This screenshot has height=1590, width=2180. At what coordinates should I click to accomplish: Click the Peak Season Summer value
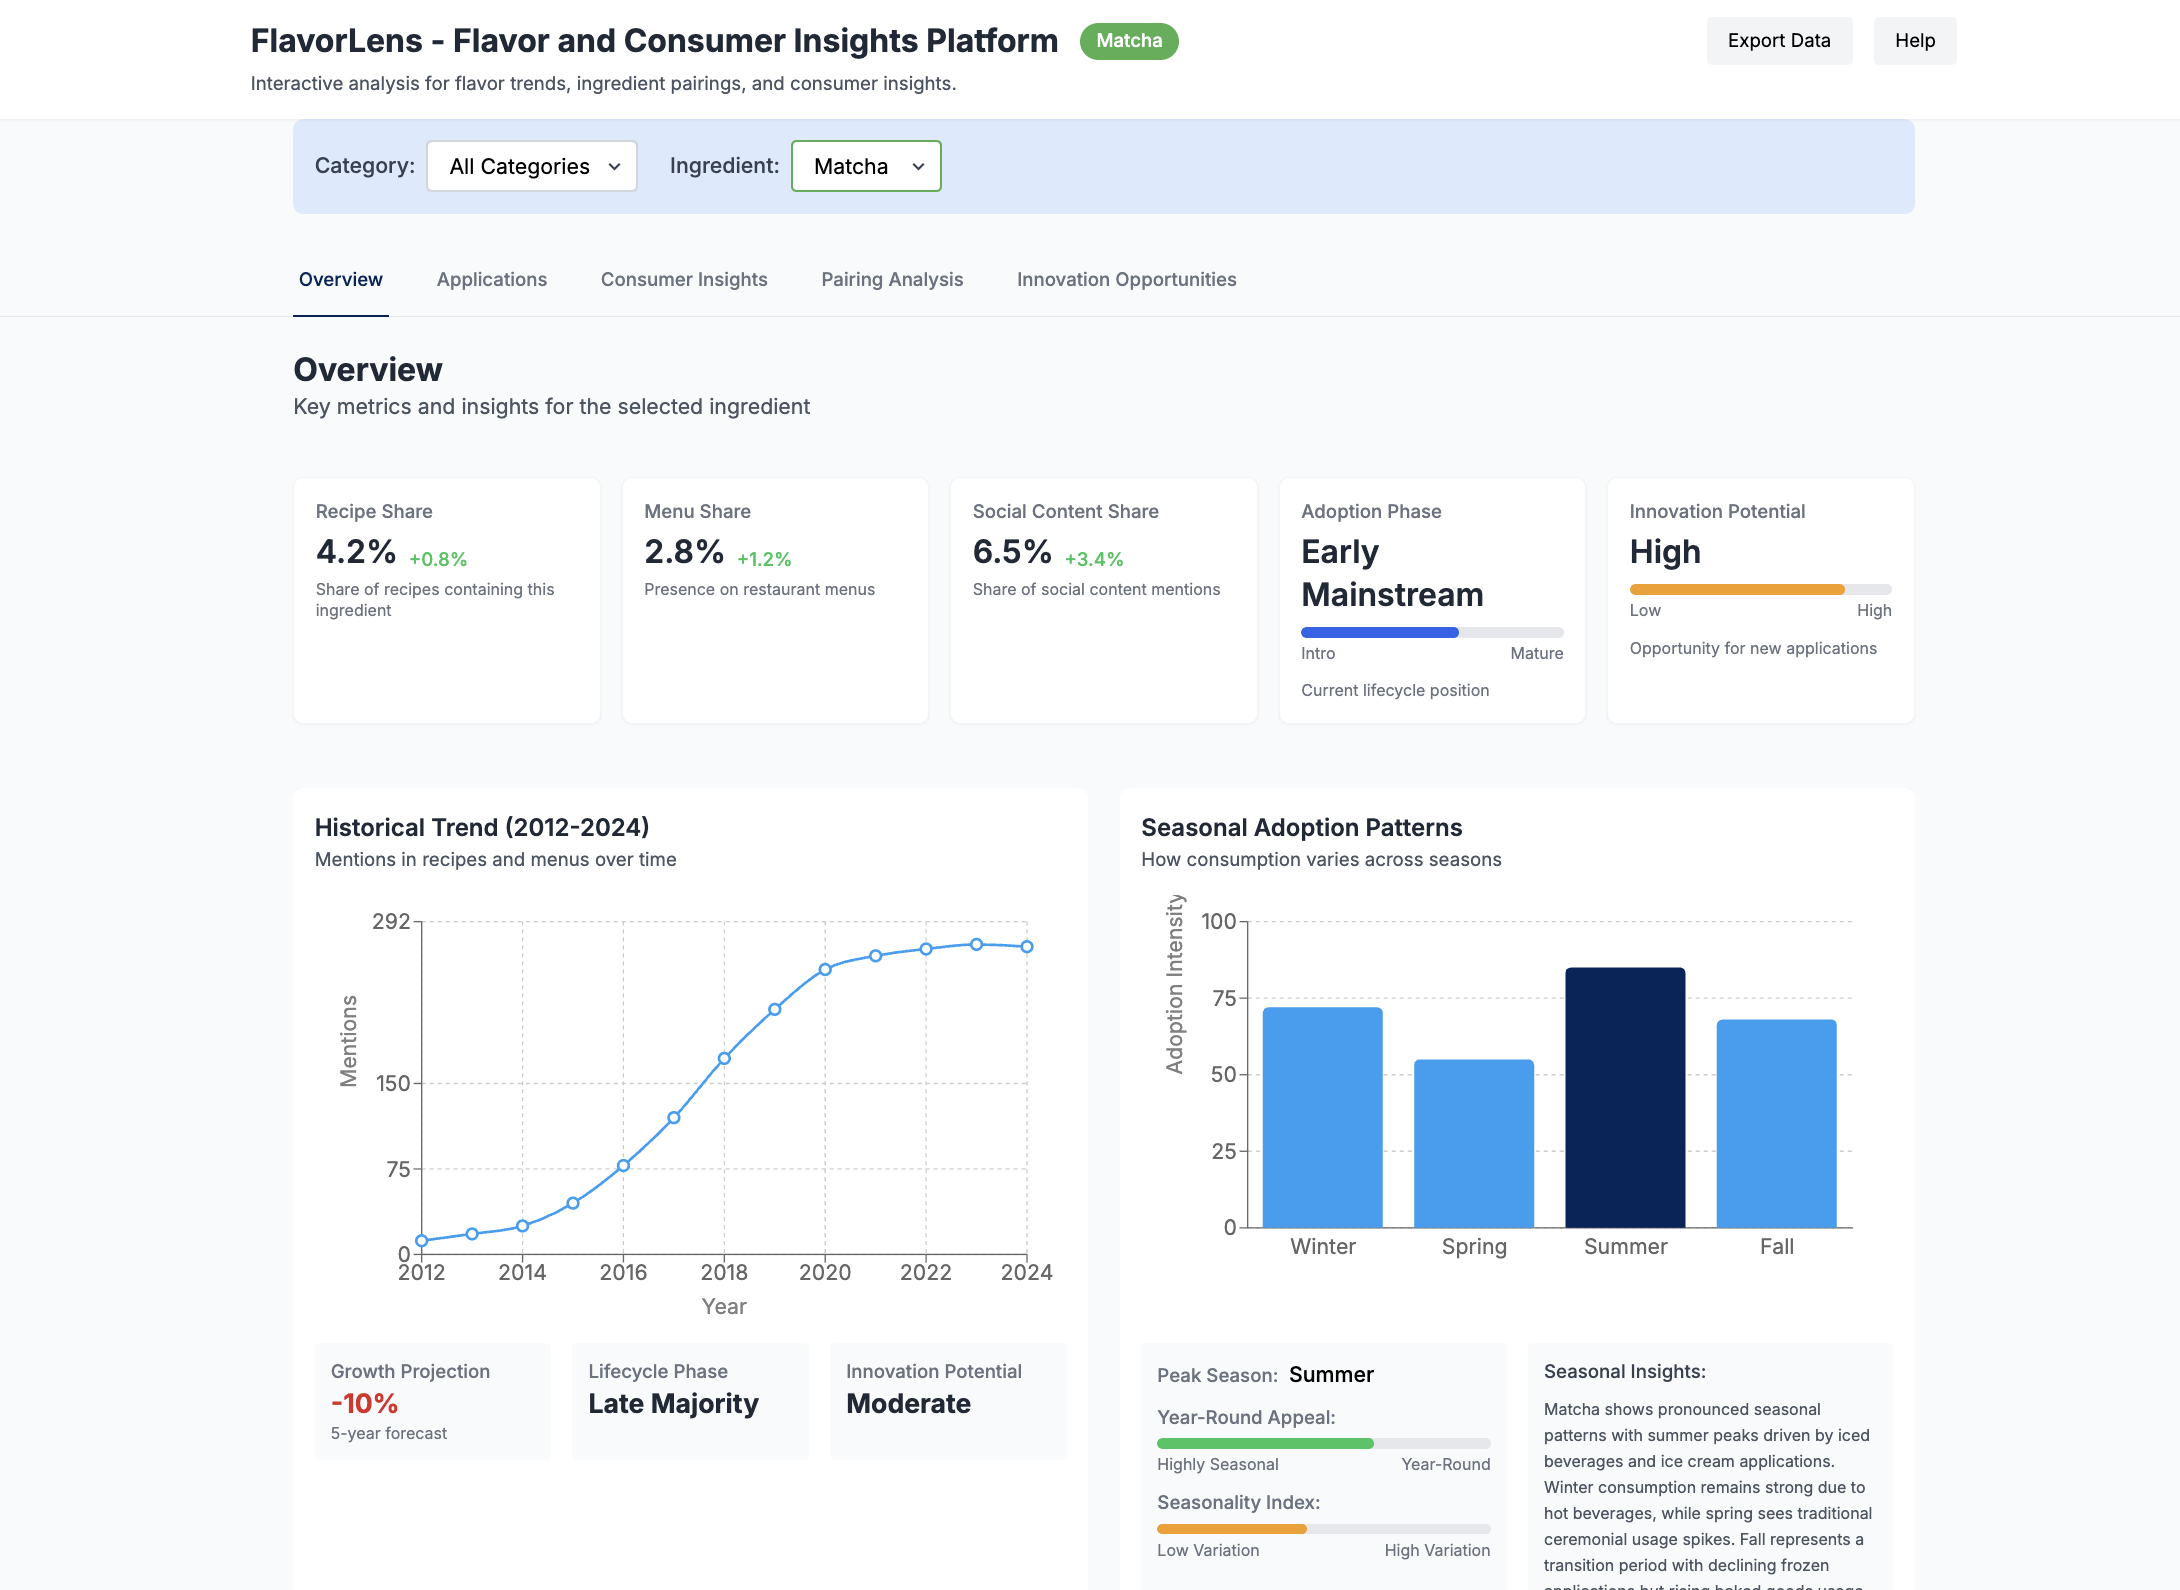pyautogui.click(x=1331, y=1374)
